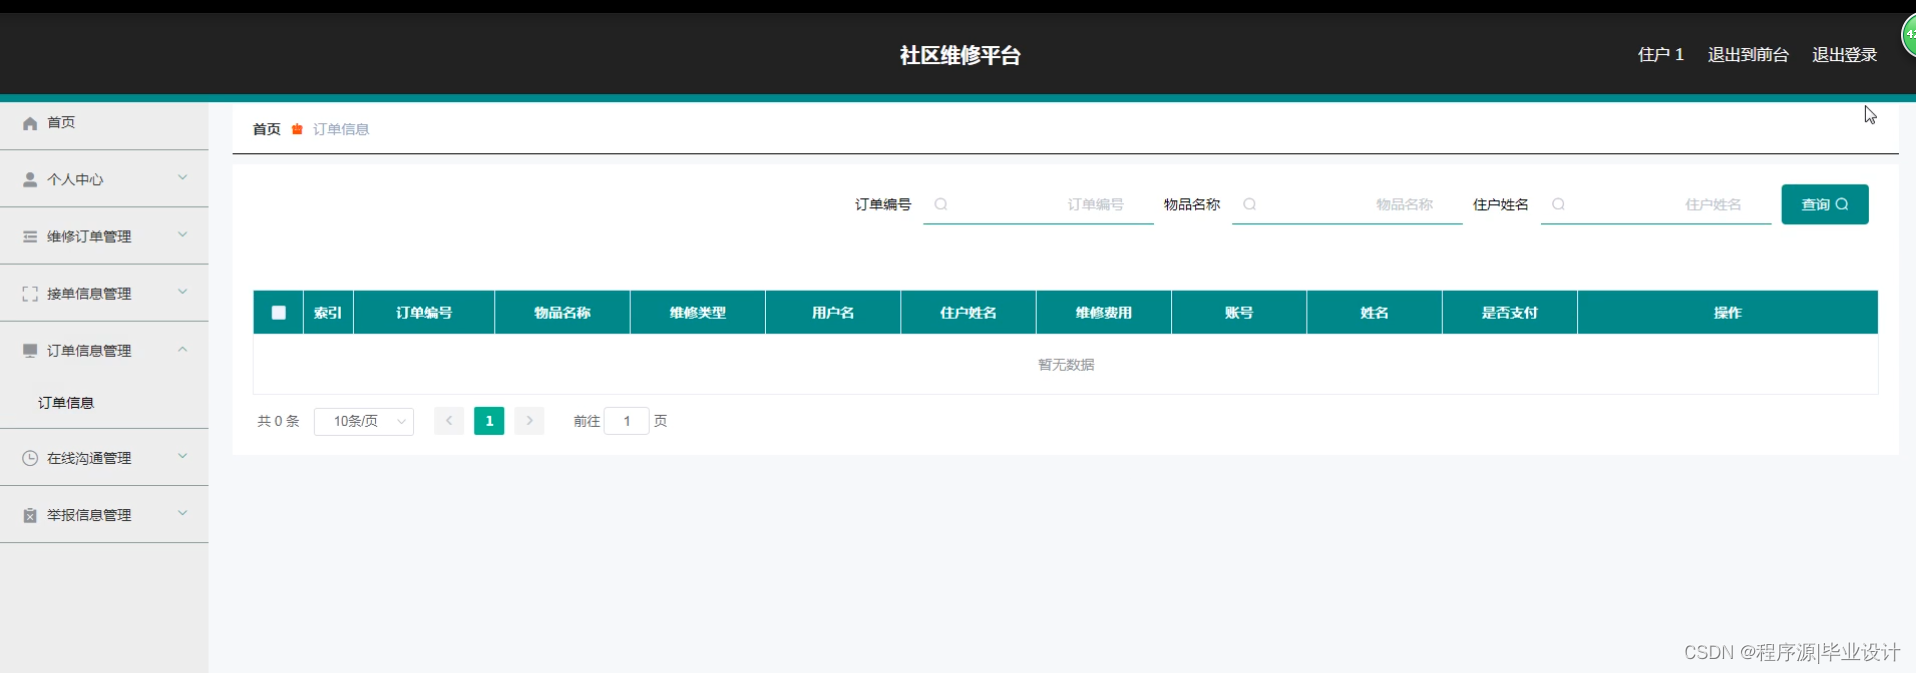Go to previous page arrow

click(449, 421)
